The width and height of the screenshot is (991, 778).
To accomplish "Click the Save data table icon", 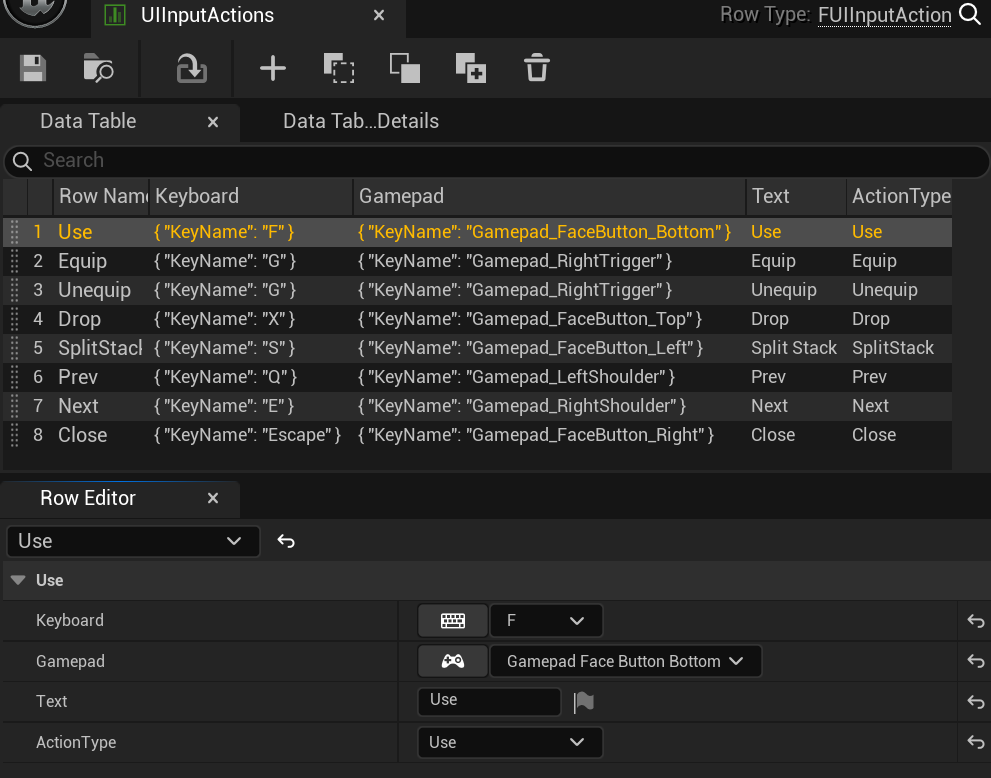I will point(33,68).
